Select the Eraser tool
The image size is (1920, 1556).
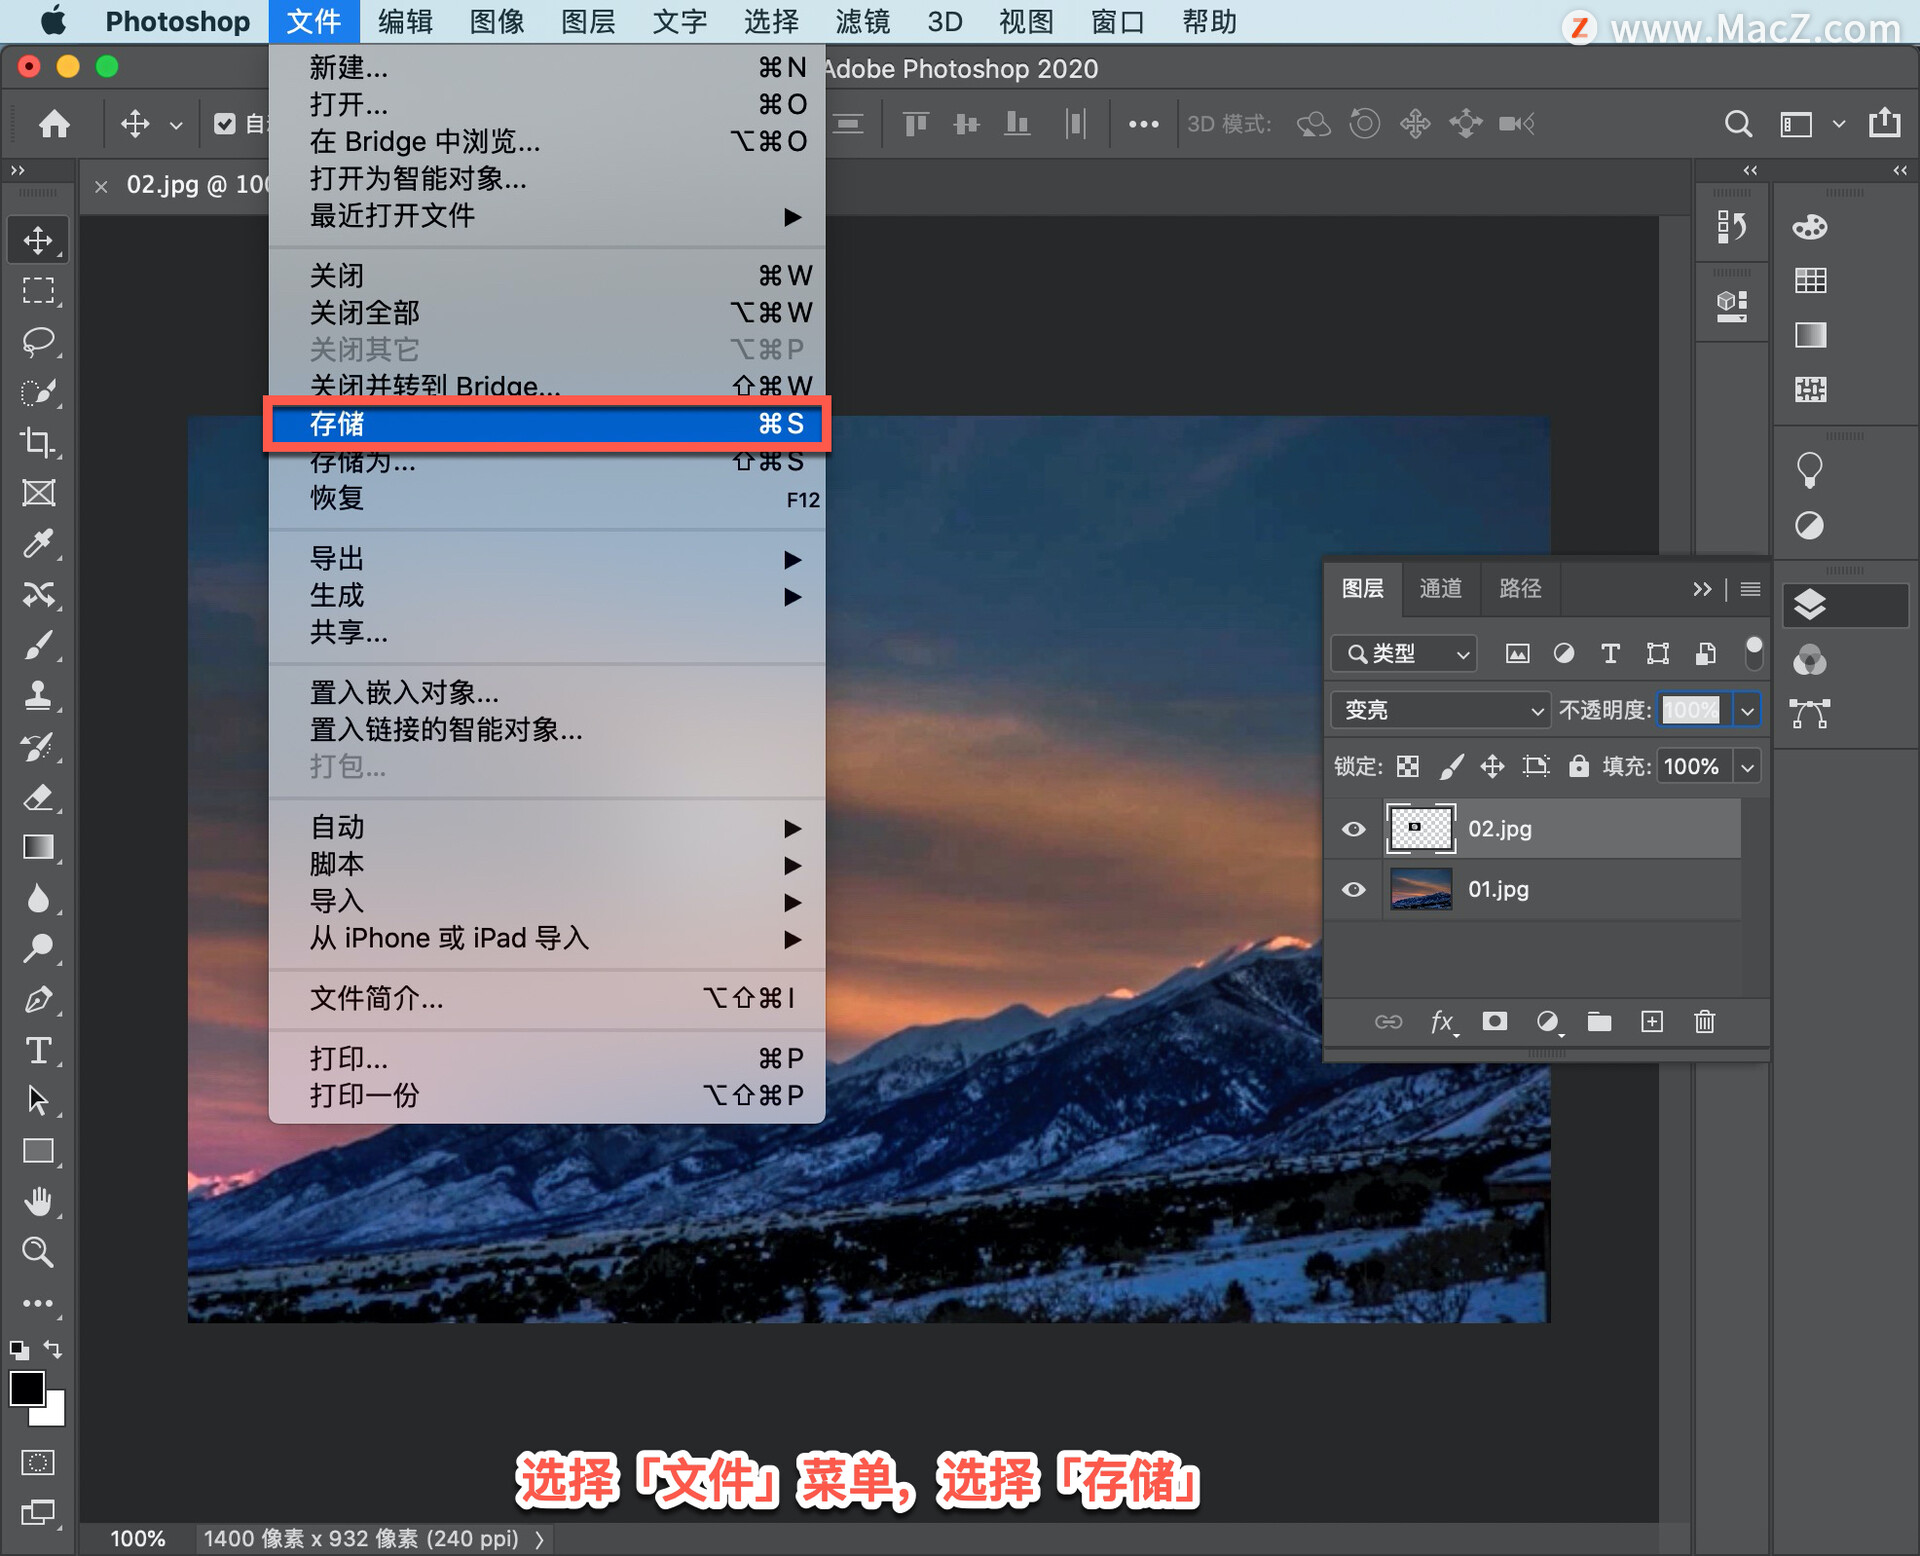click(38, 797)
